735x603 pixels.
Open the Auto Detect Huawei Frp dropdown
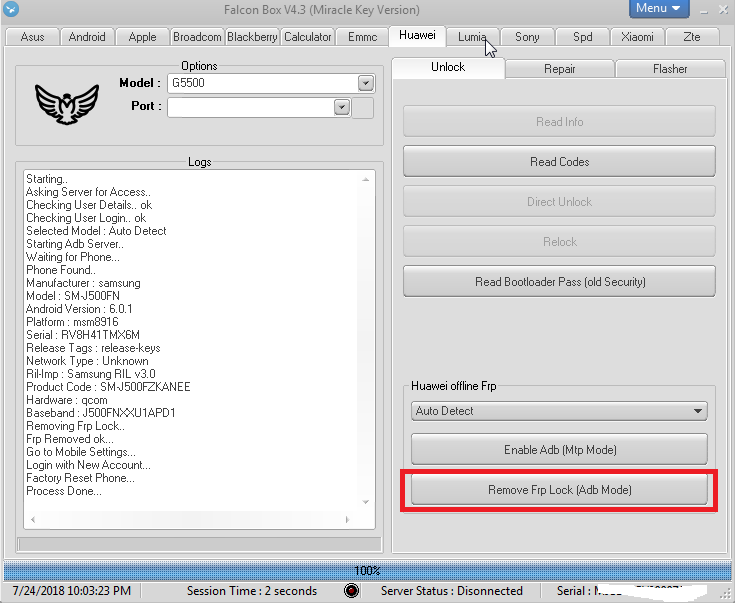[x=559, y=411]
